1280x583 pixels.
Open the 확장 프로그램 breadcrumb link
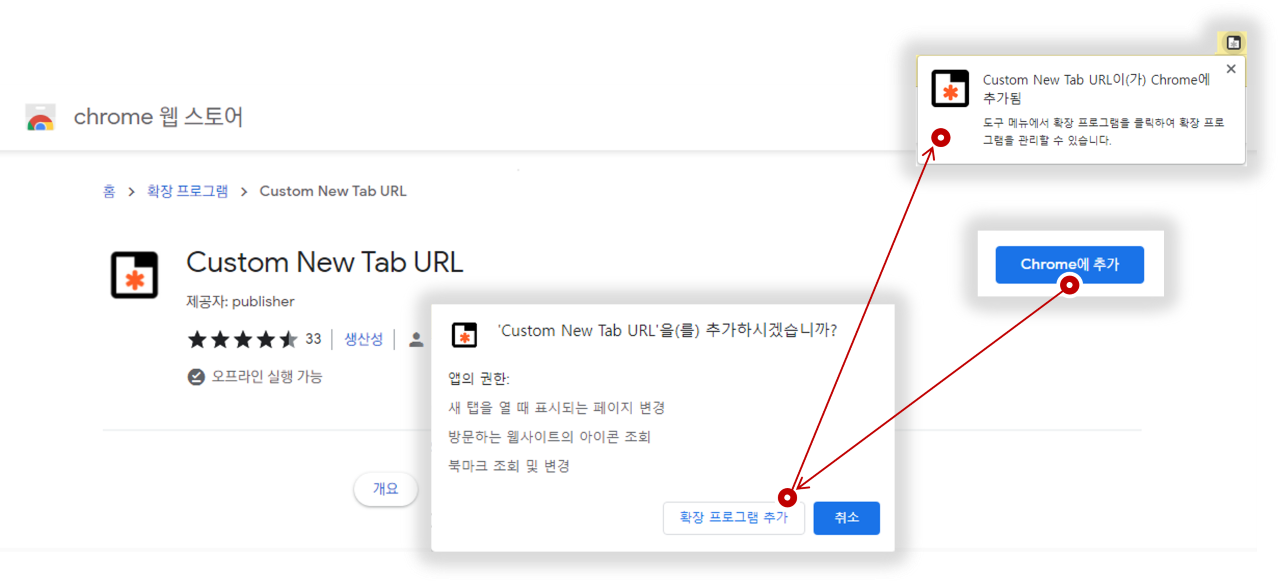click(188, 191)
